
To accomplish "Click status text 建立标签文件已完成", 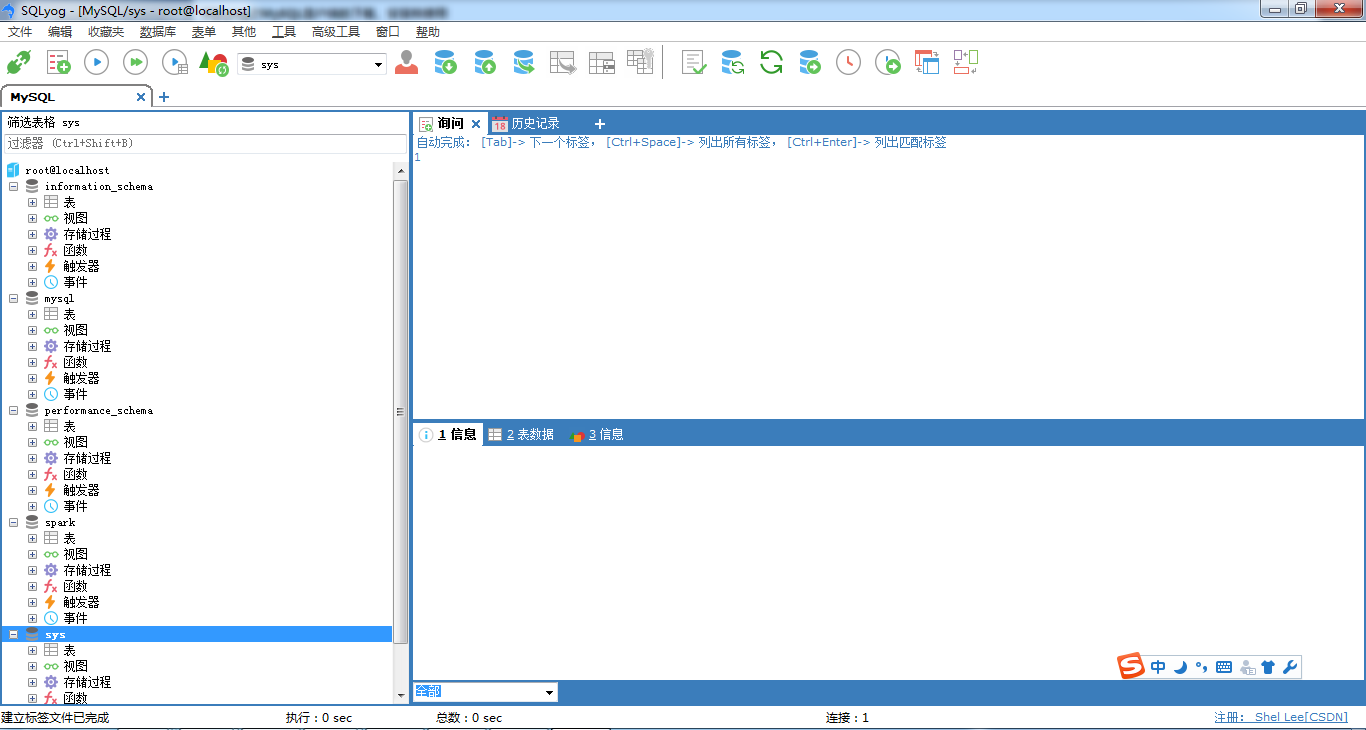I will point(56,717).
